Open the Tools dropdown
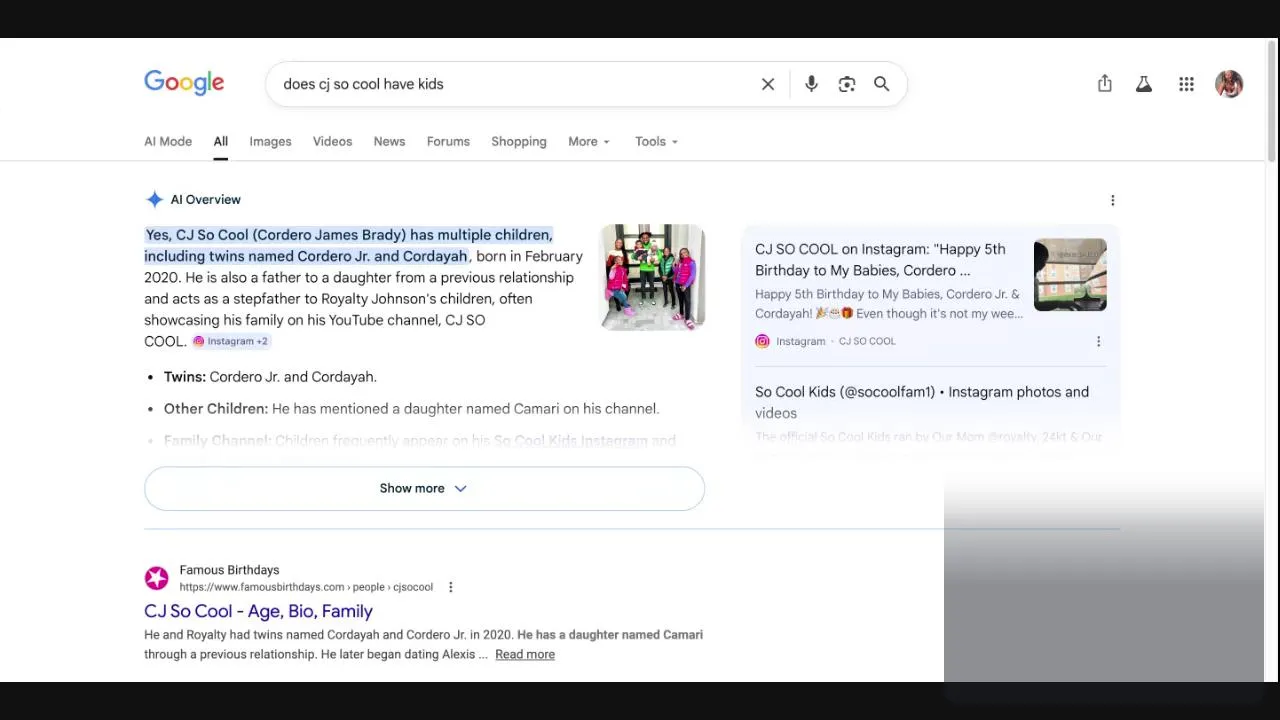1280x720 pixels. (x=656, y=141)
